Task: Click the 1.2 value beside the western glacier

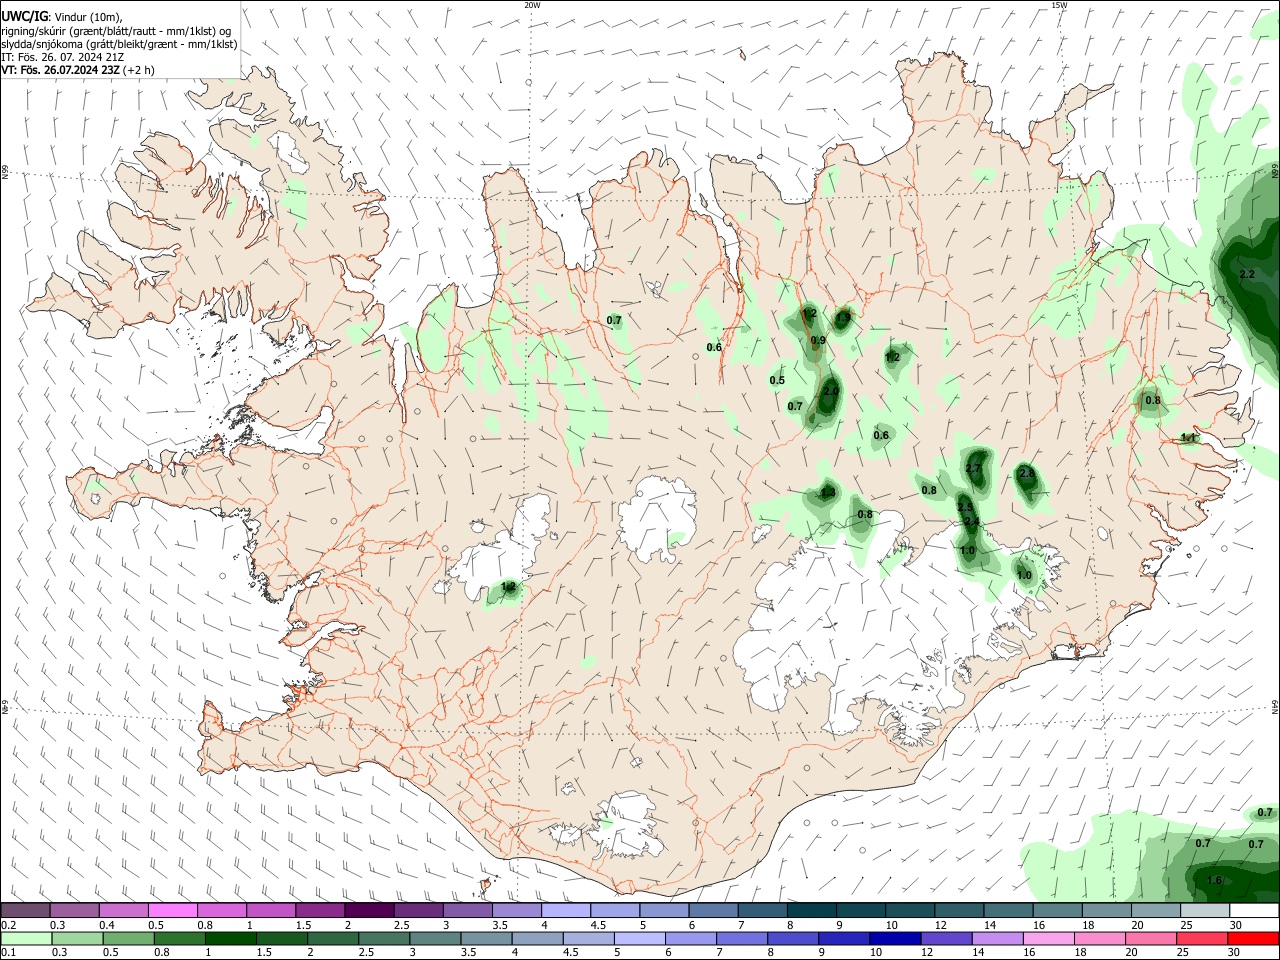Action: (x=509, y=587)
